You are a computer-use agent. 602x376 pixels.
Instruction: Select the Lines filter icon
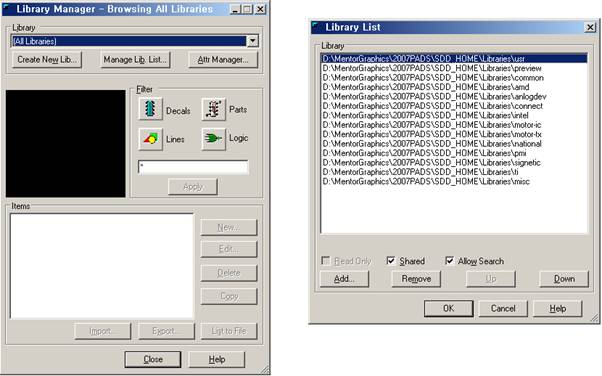pyautogui.click(x=150, y=139)
